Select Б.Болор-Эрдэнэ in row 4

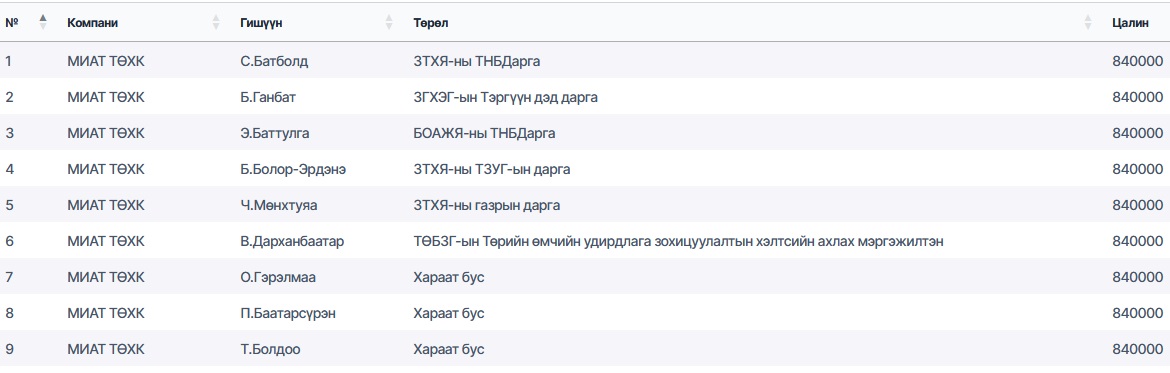click(292, 169)
